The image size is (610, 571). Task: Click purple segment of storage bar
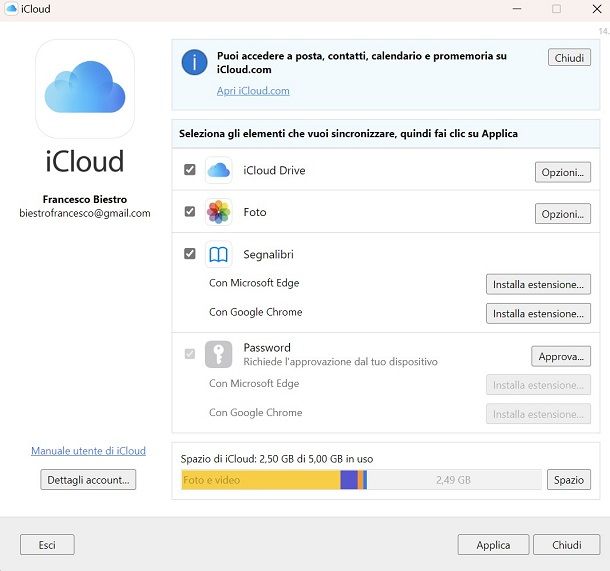click(x=349, y=480)
